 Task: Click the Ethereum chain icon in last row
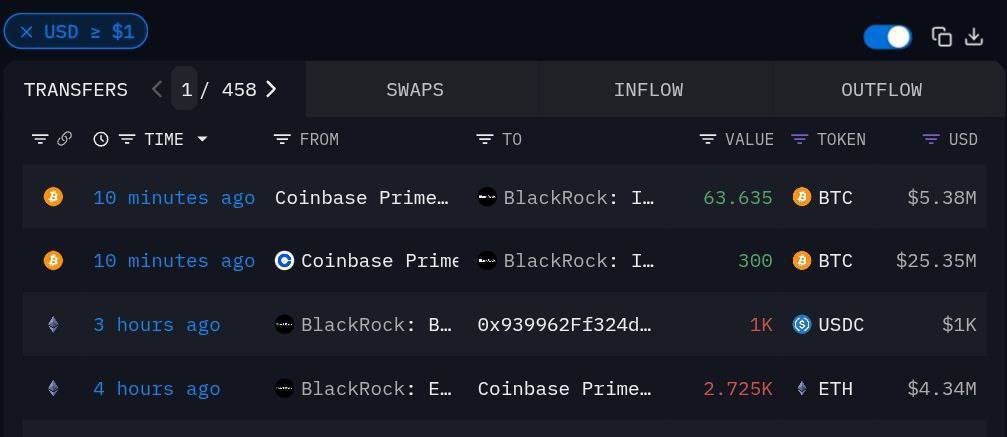click(x=53, y=388)
